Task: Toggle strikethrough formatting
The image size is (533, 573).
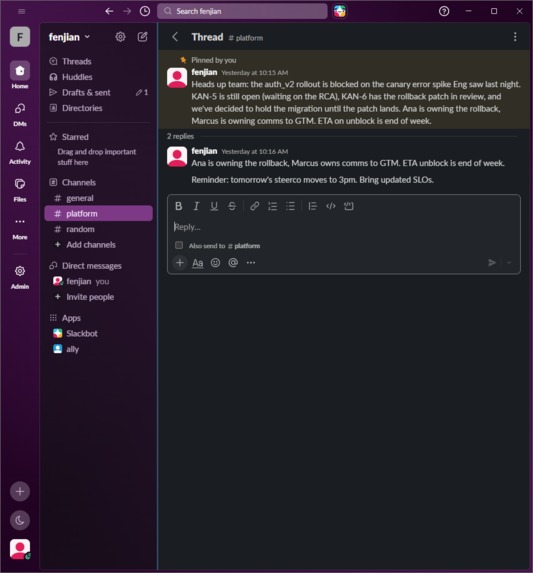Action: pyautogui.click(x=232, y=206)
